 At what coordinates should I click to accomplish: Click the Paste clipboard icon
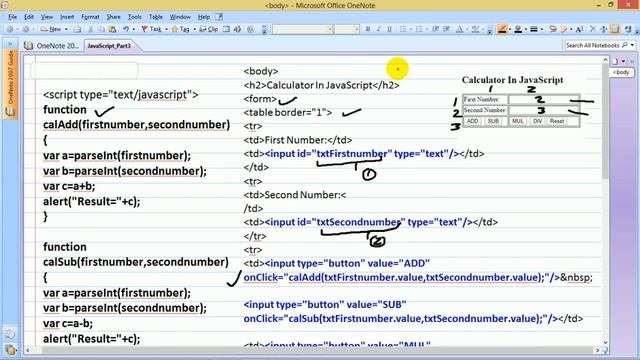pyautogui.click(x=113, y=29)
